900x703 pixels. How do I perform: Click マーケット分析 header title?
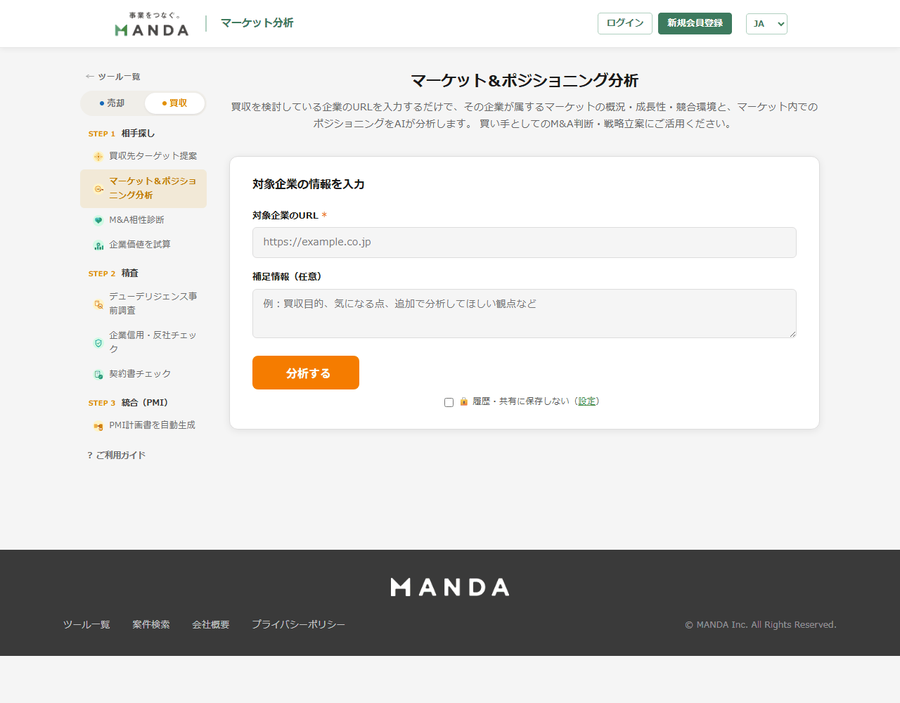pos(257,23)
